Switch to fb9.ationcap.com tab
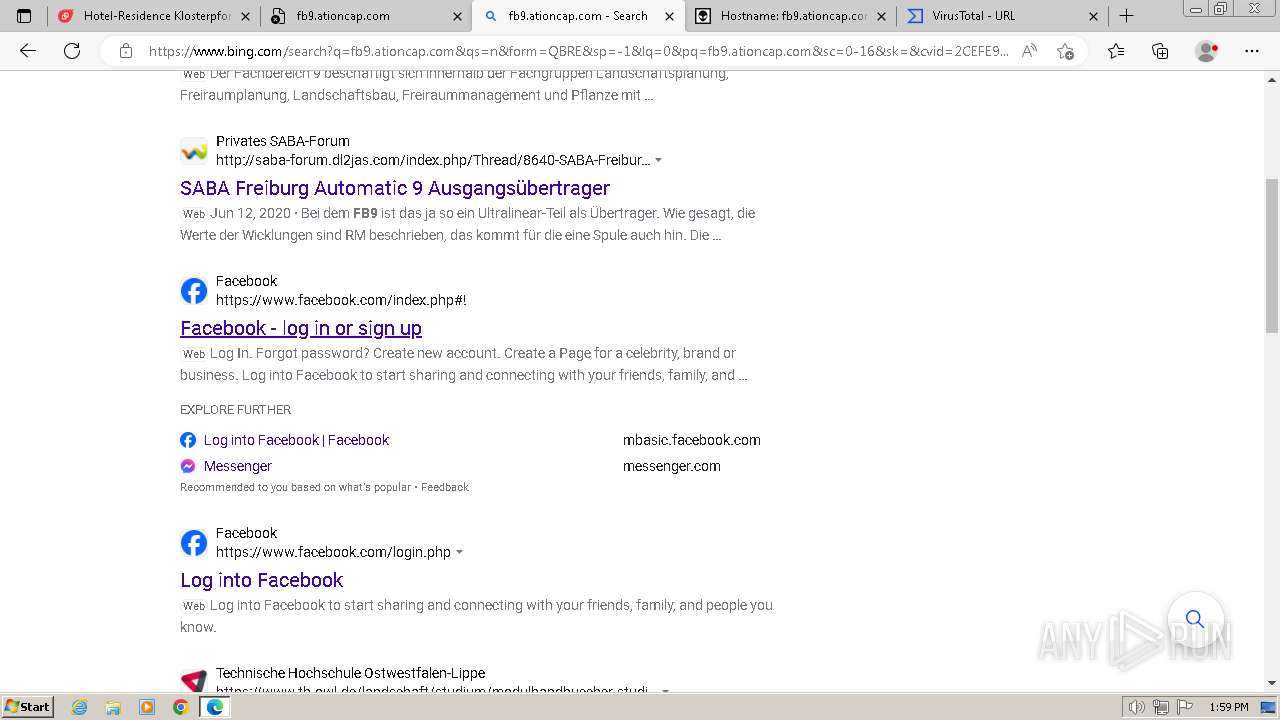This screenshot has width=1280, height=720. (365, 16)
